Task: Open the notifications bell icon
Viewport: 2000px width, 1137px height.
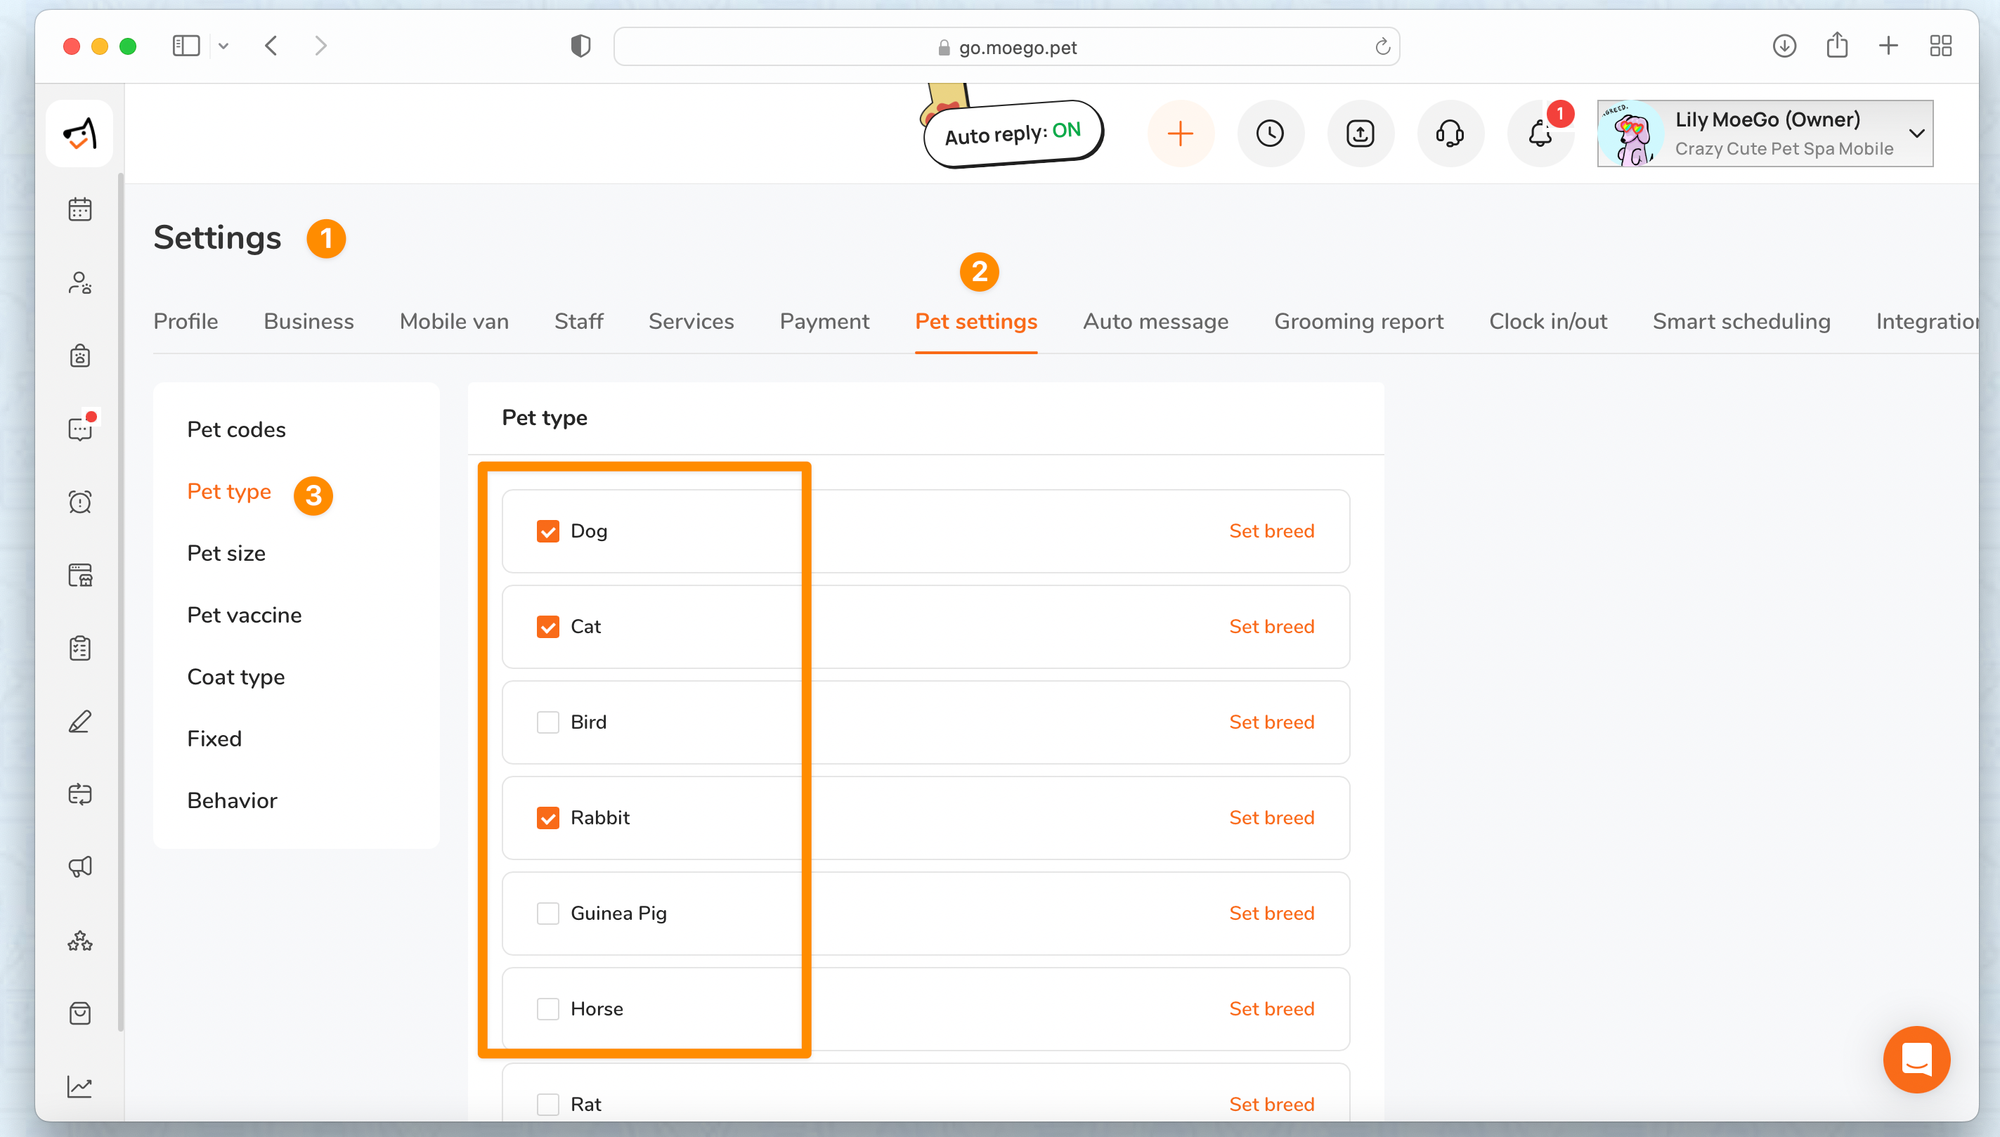Action: click(1540, 133)
